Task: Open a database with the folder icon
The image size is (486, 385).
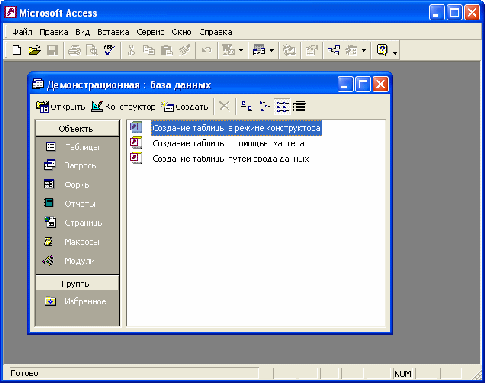Action: click(35, 50)
